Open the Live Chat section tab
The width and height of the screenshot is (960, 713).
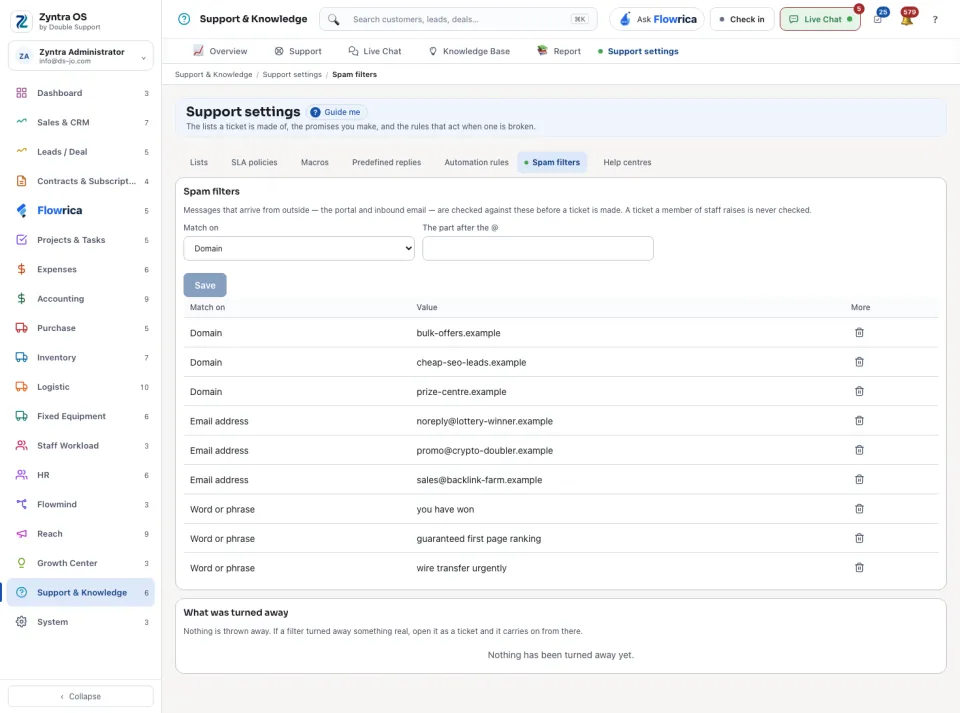(x=375, y=51)
